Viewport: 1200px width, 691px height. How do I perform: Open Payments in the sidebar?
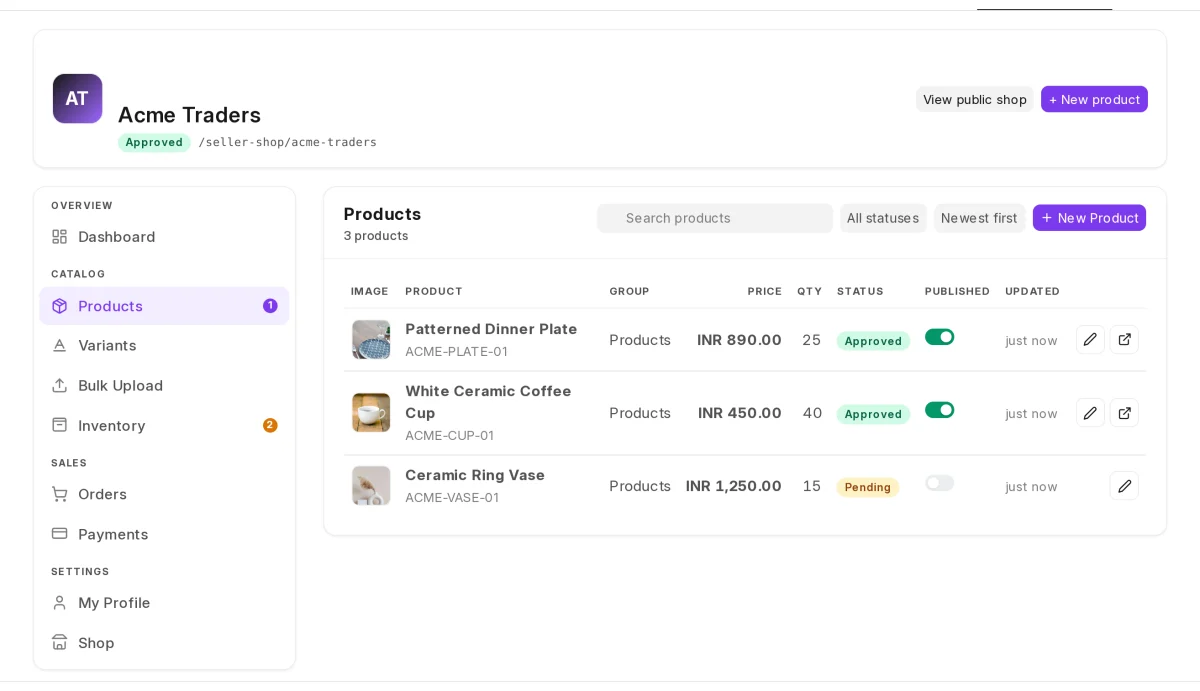click(x=164, y=534)
